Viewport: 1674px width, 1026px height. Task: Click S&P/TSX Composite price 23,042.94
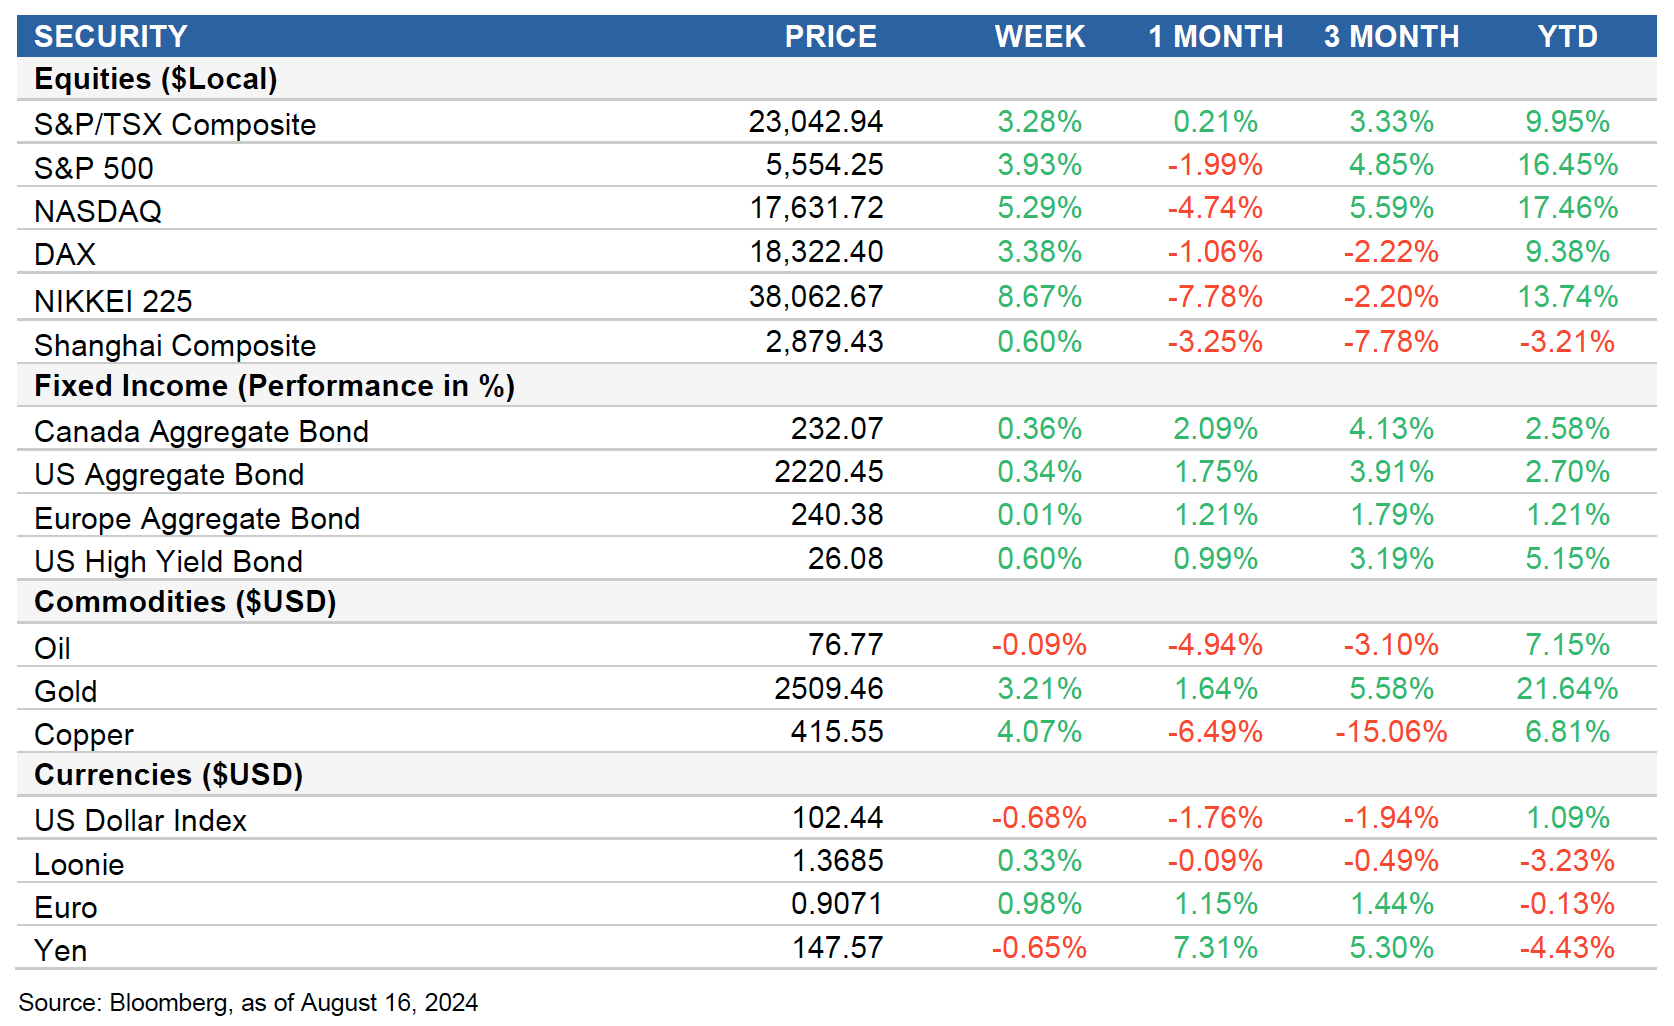click(816, 122)
